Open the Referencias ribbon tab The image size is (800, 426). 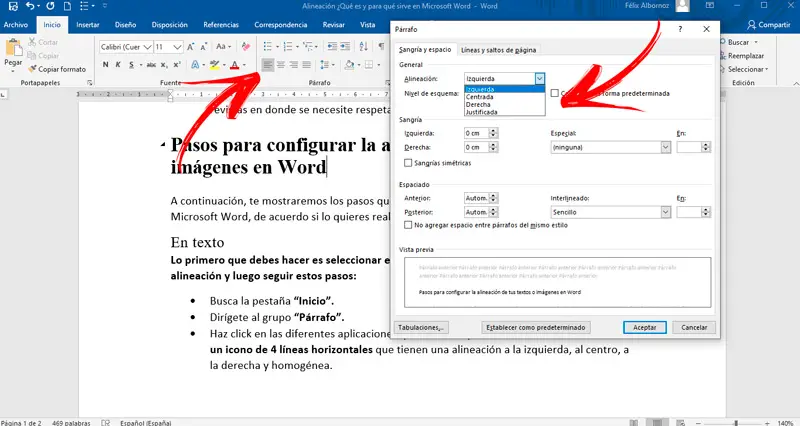221,24
